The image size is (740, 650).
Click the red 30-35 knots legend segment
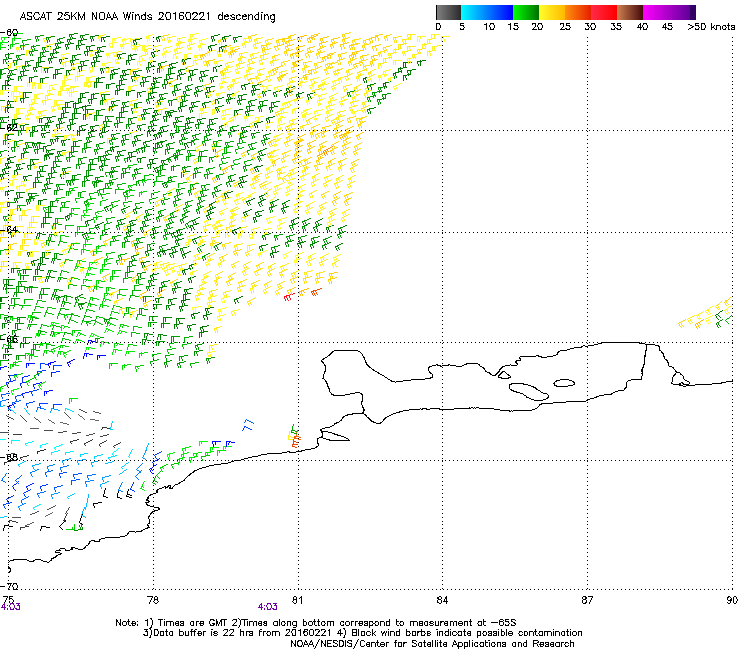(604, 12)
